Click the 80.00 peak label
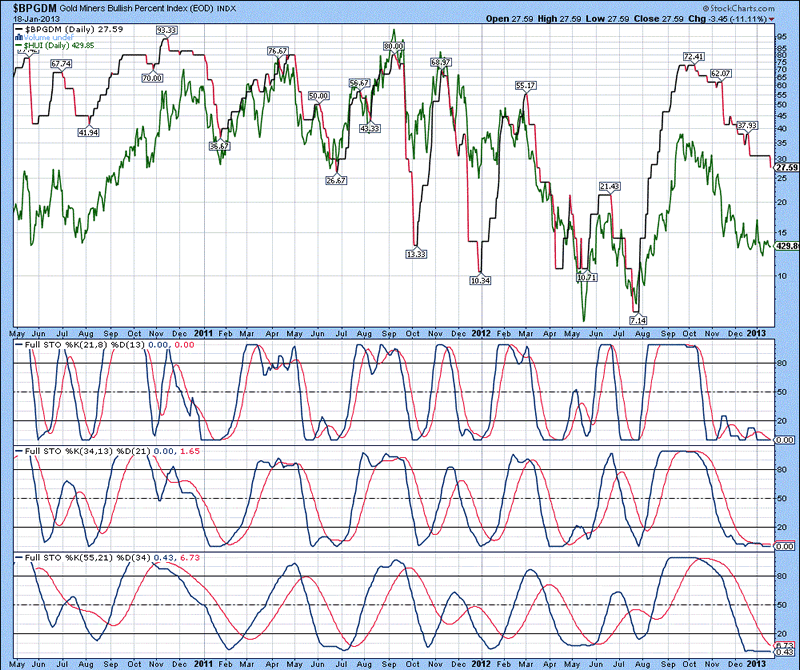 click(x=393, y=46)
